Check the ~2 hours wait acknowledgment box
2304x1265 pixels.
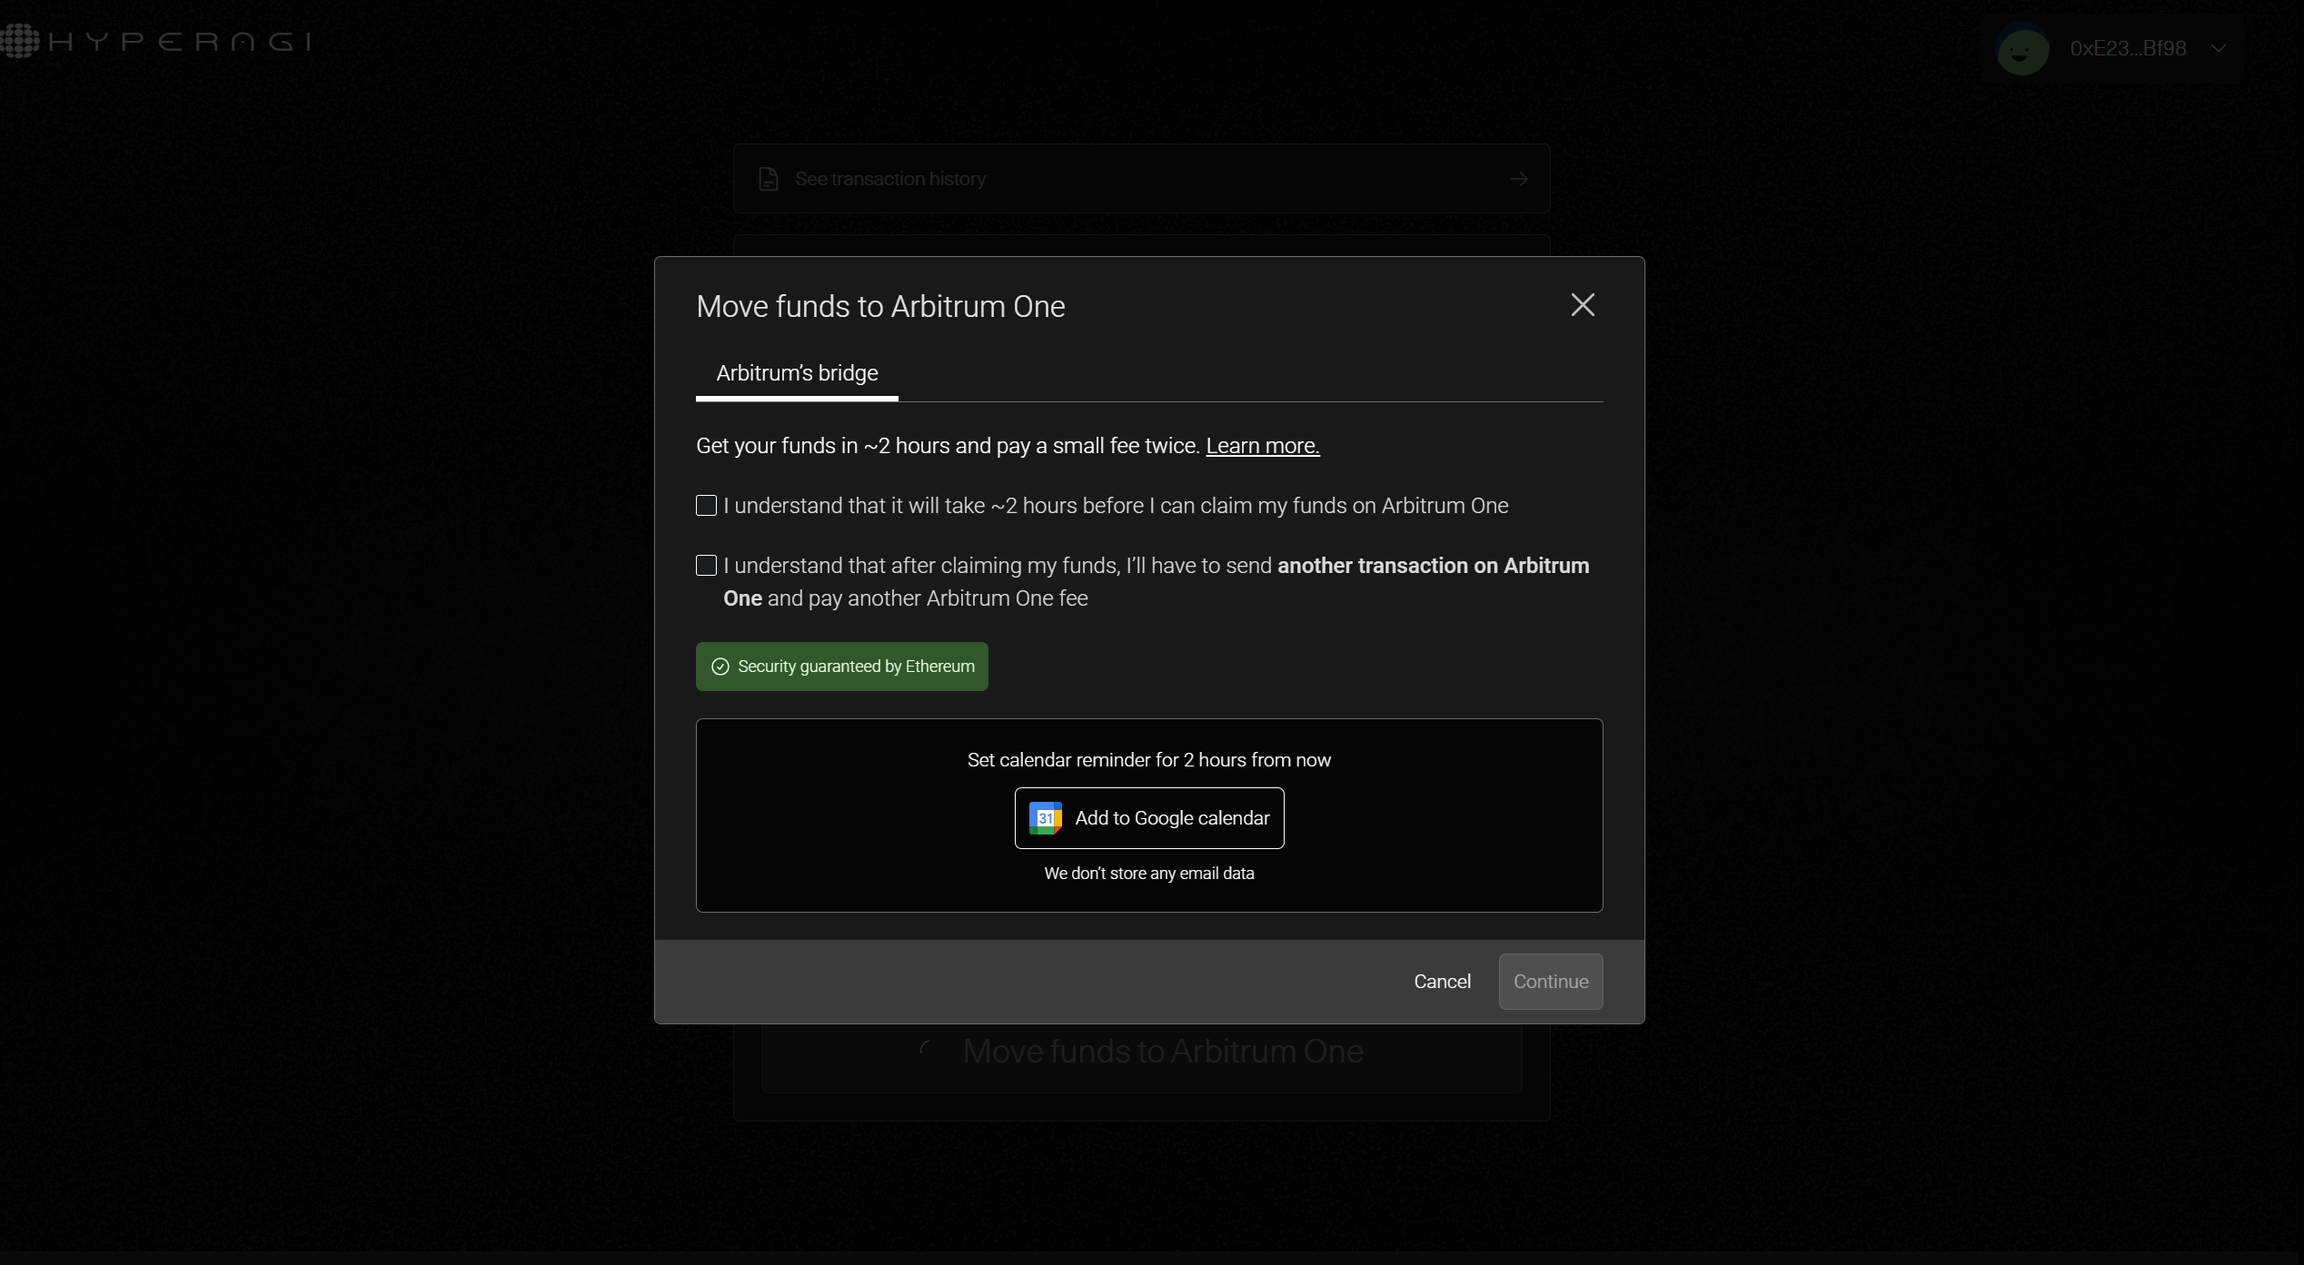pyautogui.click(x=706, y=506)
